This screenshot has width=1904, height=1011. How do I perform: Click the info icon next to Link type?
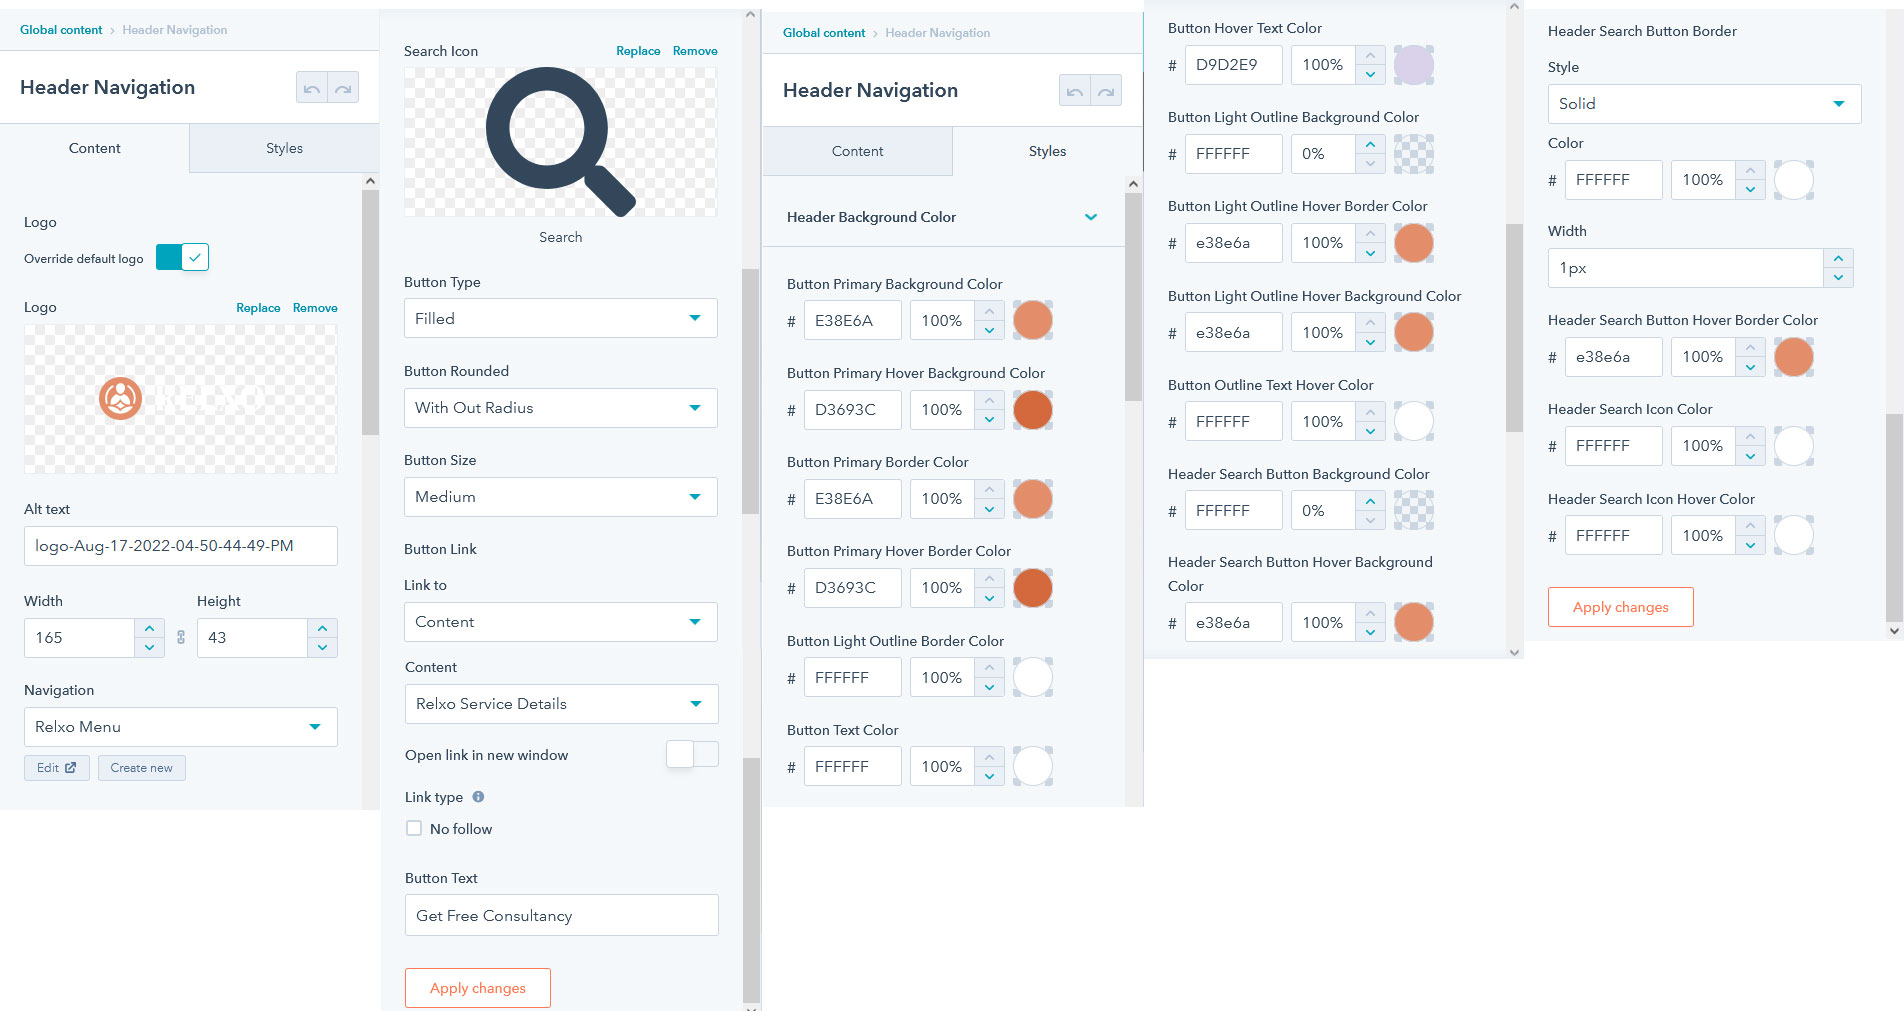[x=478, y=797]
